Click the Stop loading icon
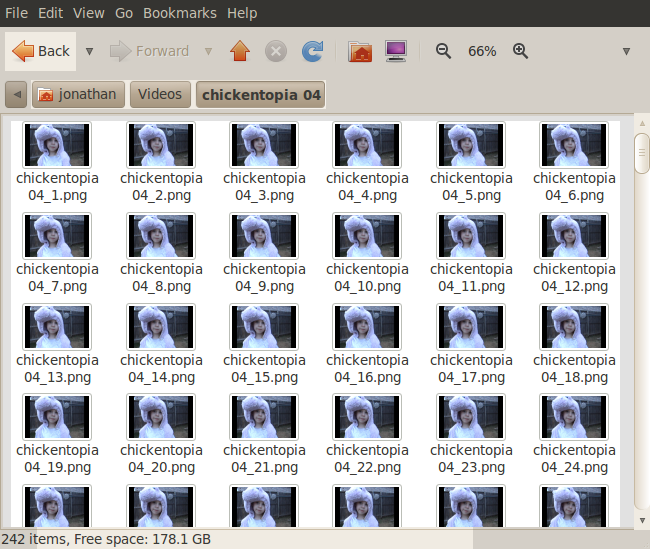Image resolution: width=650 pixels, height=549 pixels. click(x=276, y=51)
